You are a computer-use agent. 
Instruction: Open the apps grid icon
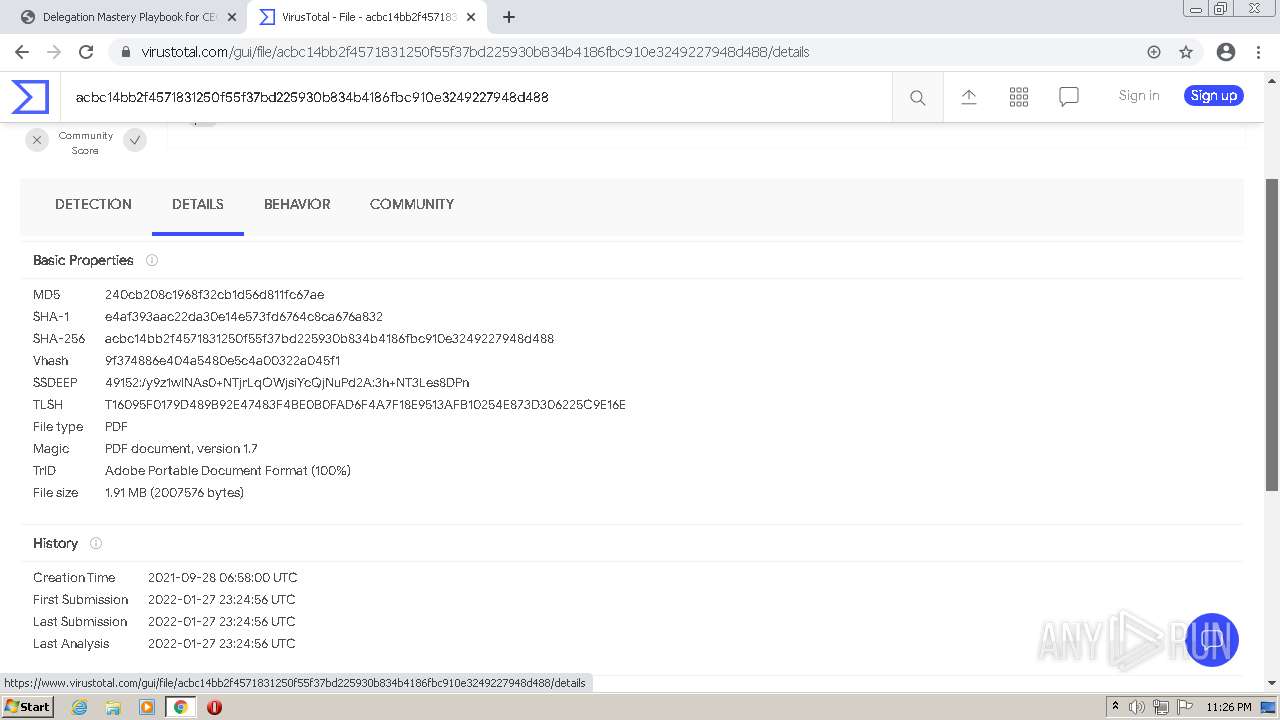point(1018,97)
